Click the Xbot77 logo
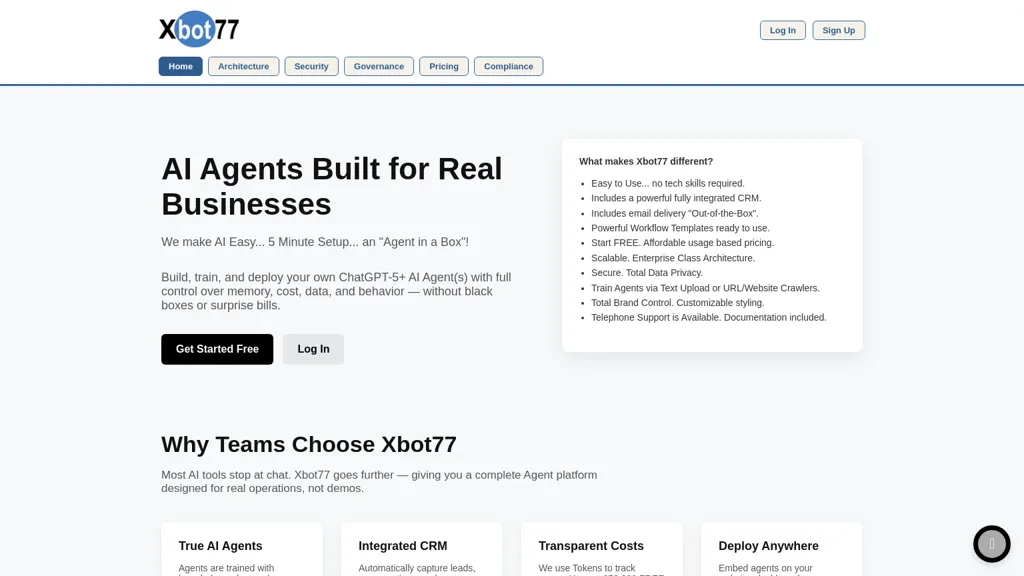 (199, 29)
